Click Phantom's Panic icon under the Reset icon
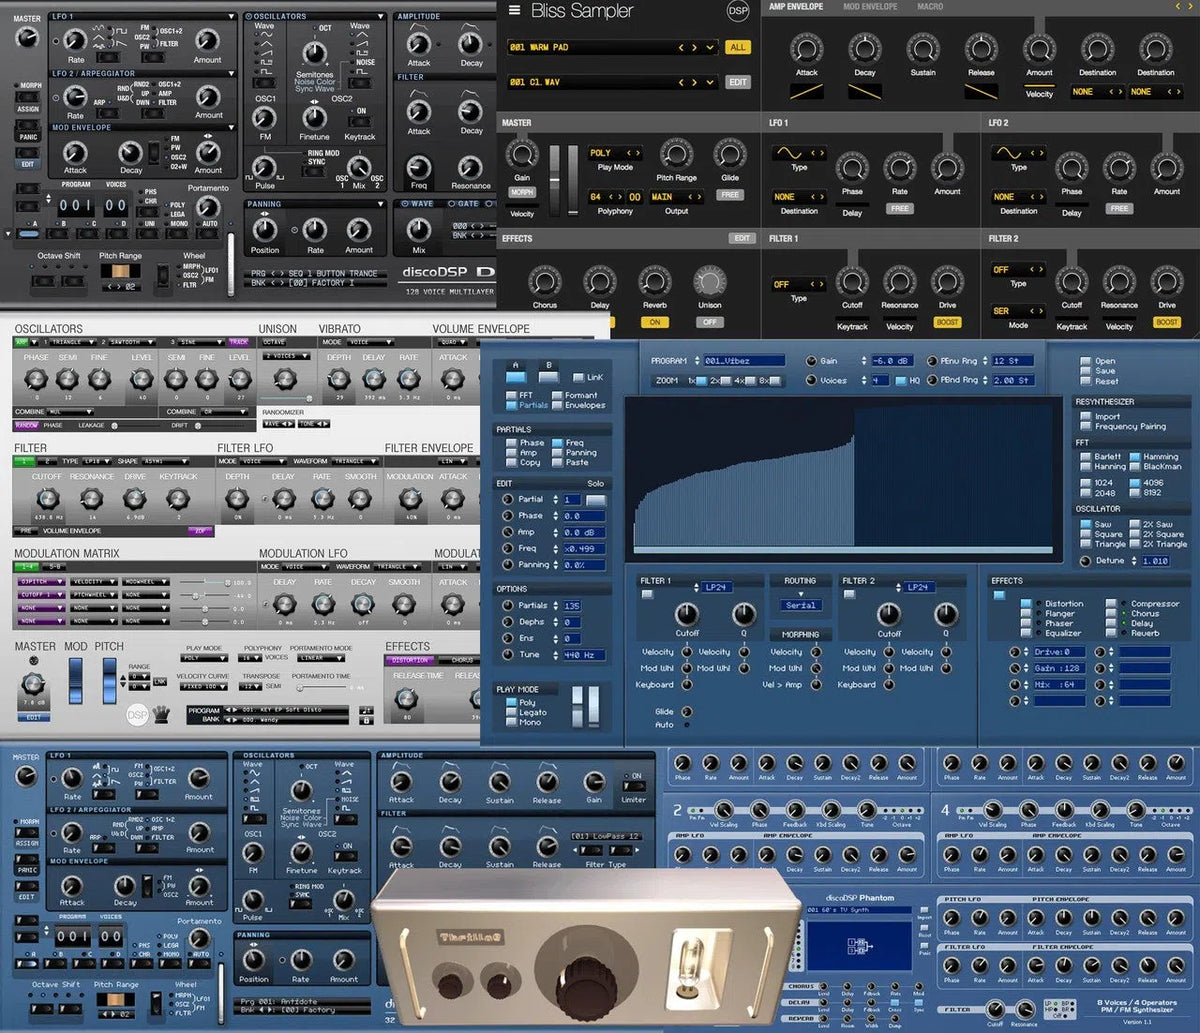 [924, 945]
